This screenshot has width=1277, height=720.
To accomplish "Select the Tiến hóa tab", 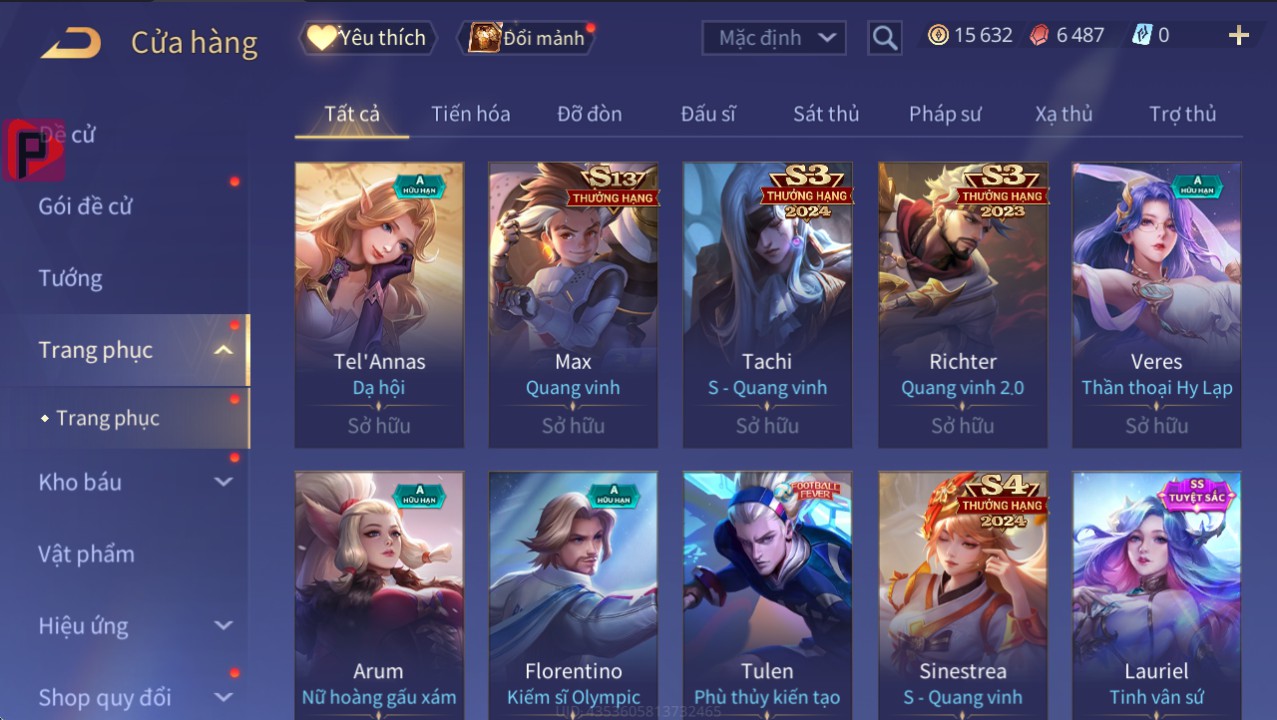I will click(x=471, y=114).
